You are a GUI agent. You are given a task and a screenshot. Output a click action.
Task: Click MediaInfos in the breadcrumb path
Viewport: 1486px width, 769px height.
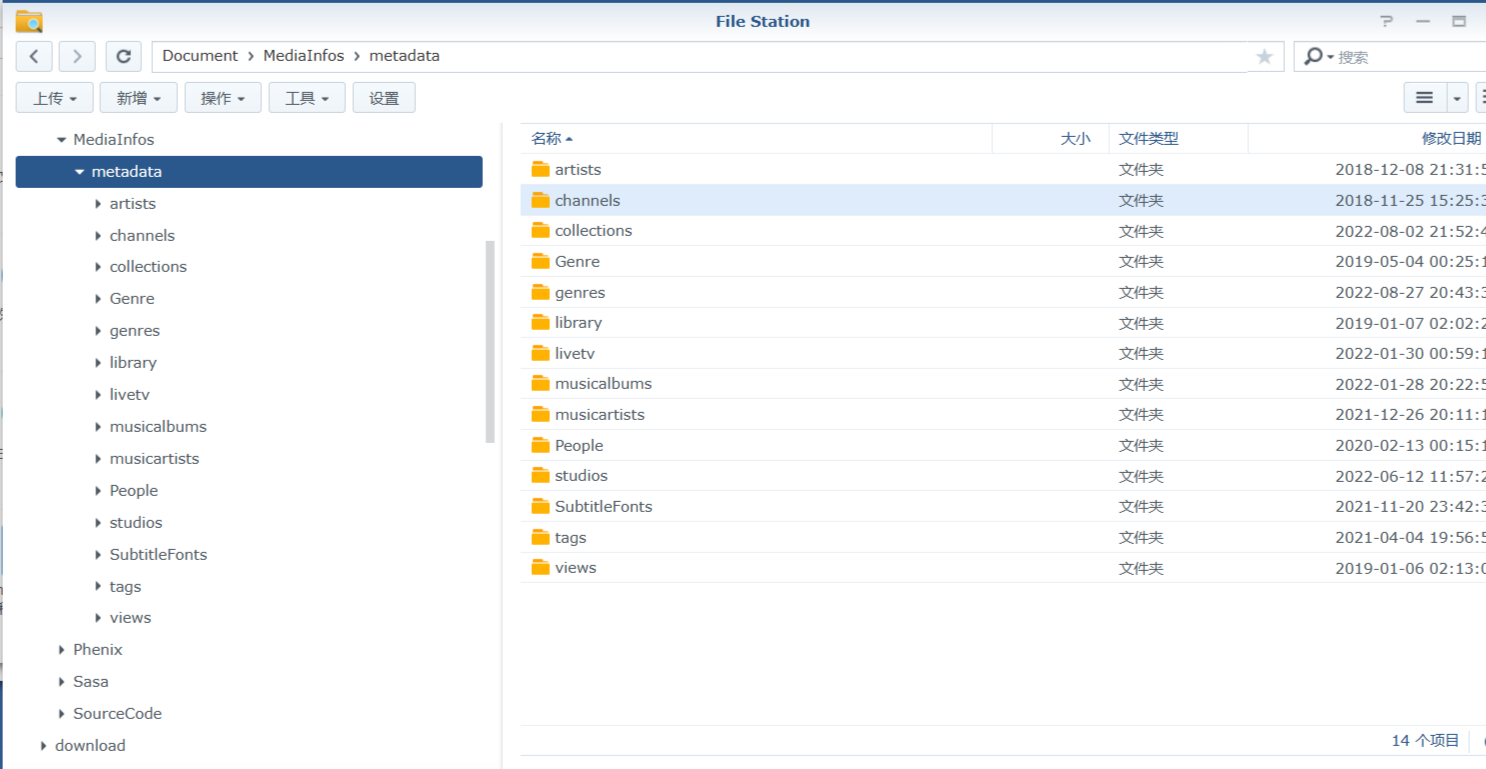click(303, 56)
